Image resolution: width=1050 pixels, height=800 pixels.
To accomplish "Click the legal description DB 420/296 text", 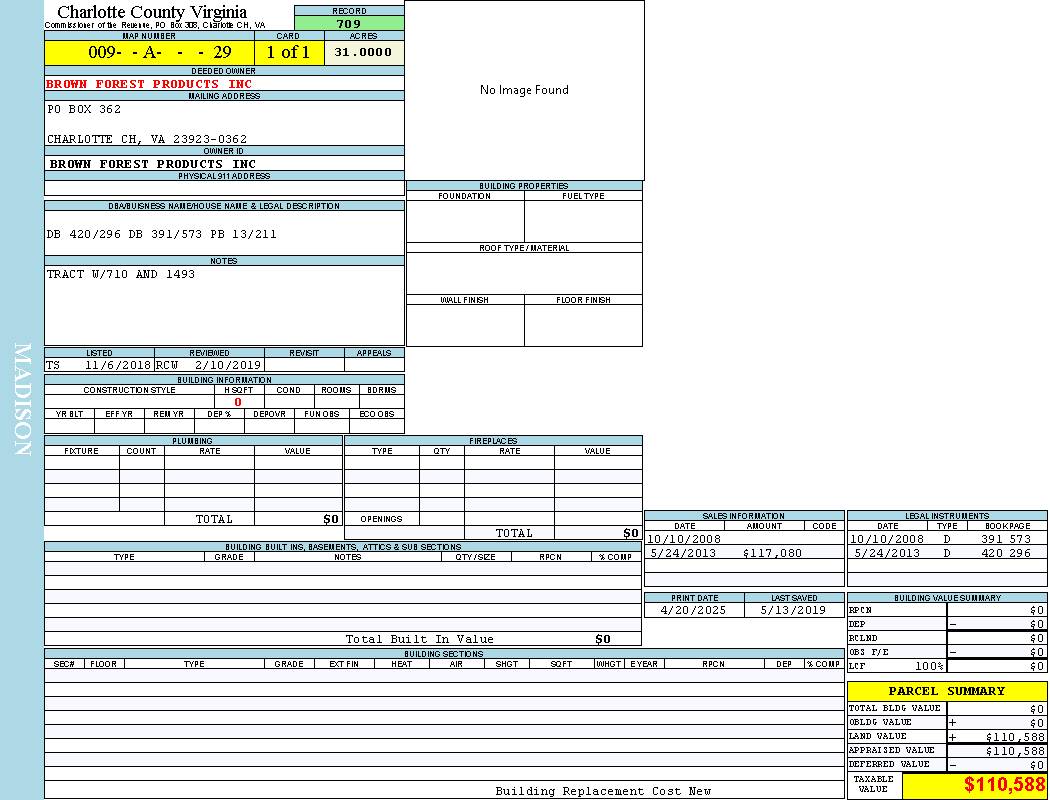I will (x=161, y=234).
